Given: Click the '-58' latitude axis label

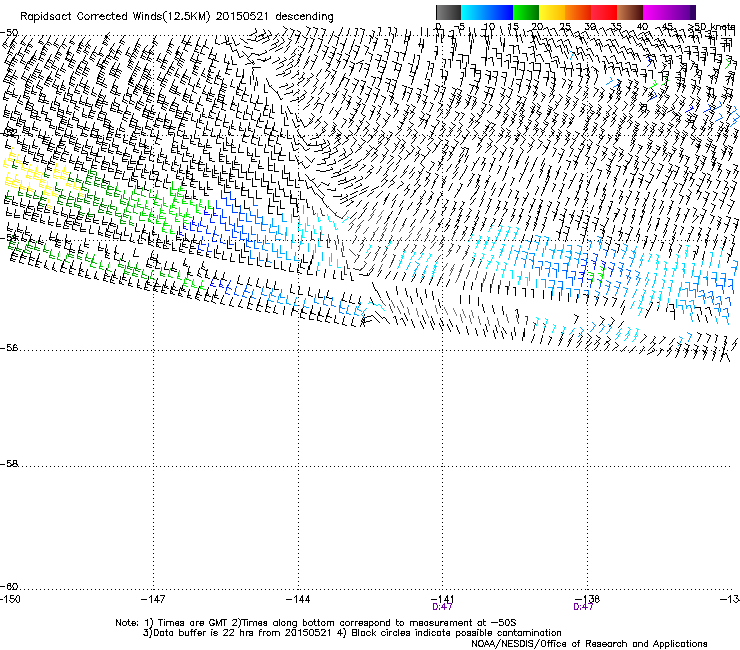Looking at the screenshot, I should 9,464.
